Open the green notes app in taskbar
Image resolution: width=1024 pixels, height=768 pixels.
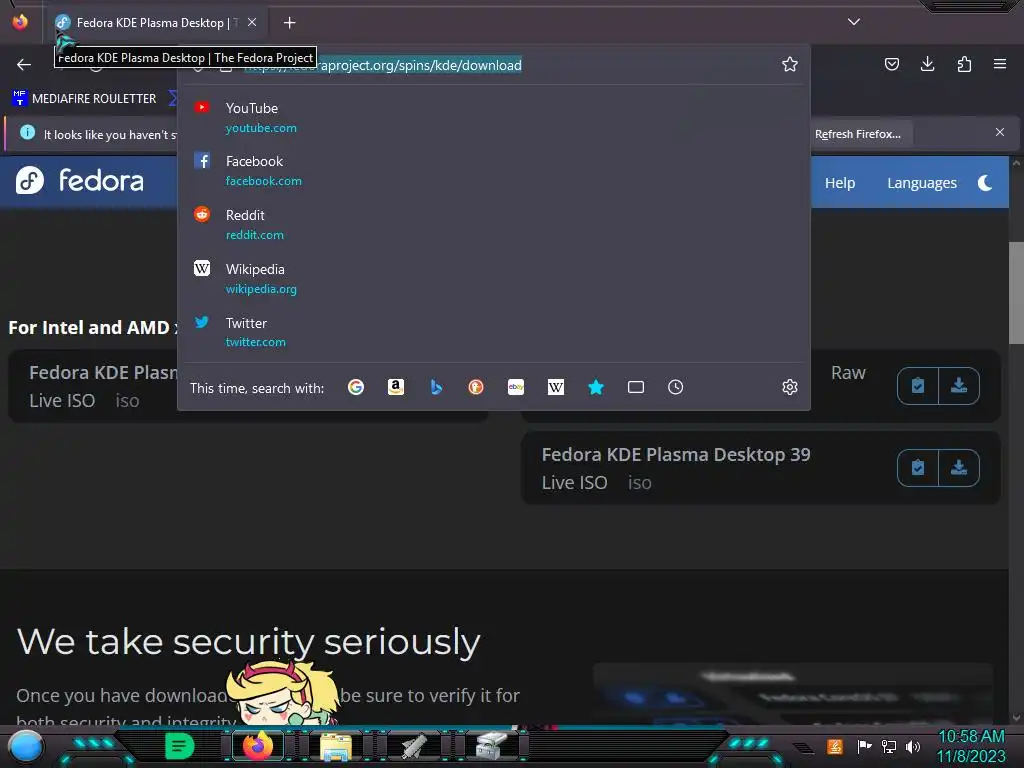coord(180,746)
